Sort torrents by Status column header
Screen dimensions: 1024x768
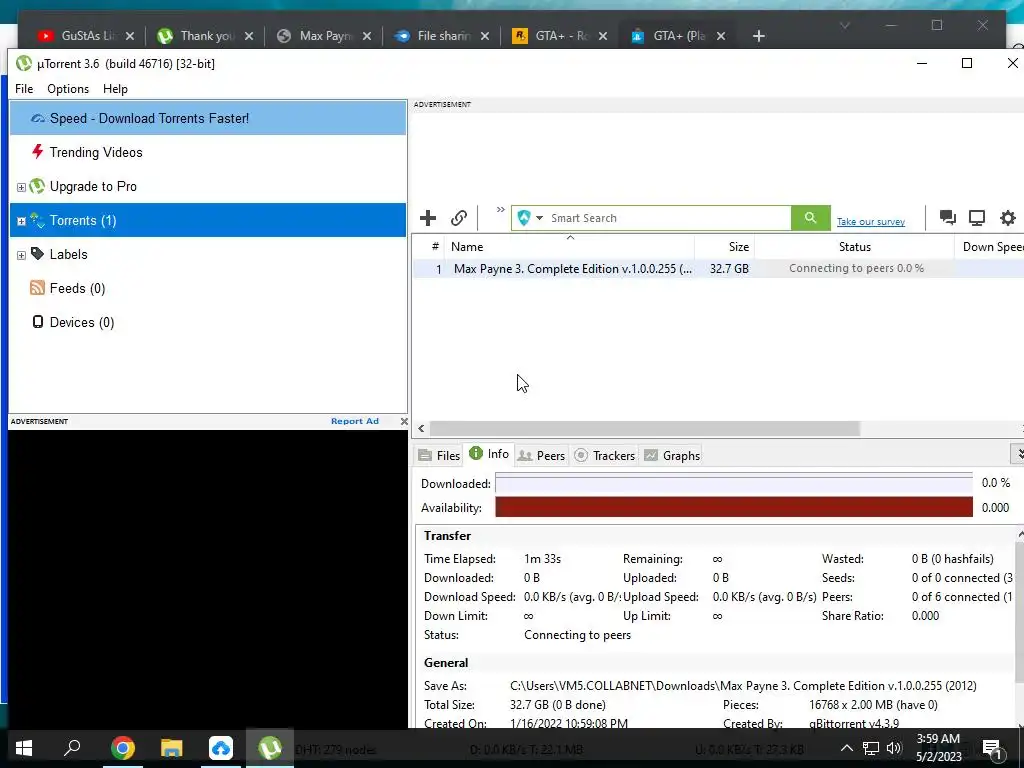[x=854, y=247]
